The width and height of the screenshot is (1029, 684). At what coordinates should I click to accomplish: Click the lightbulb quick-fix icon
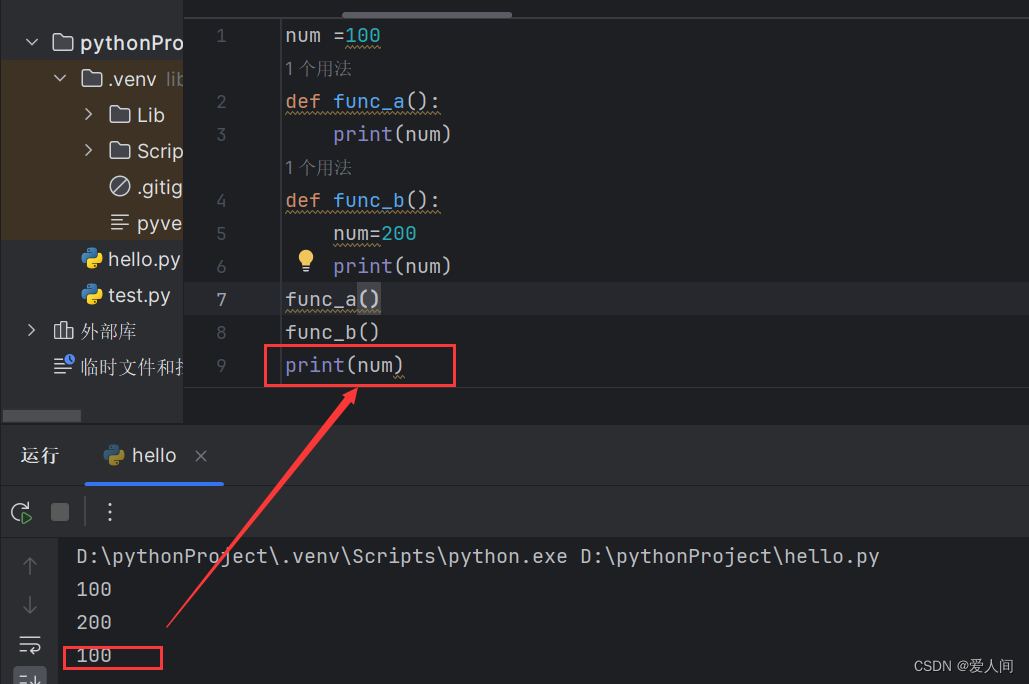point(306,261)
